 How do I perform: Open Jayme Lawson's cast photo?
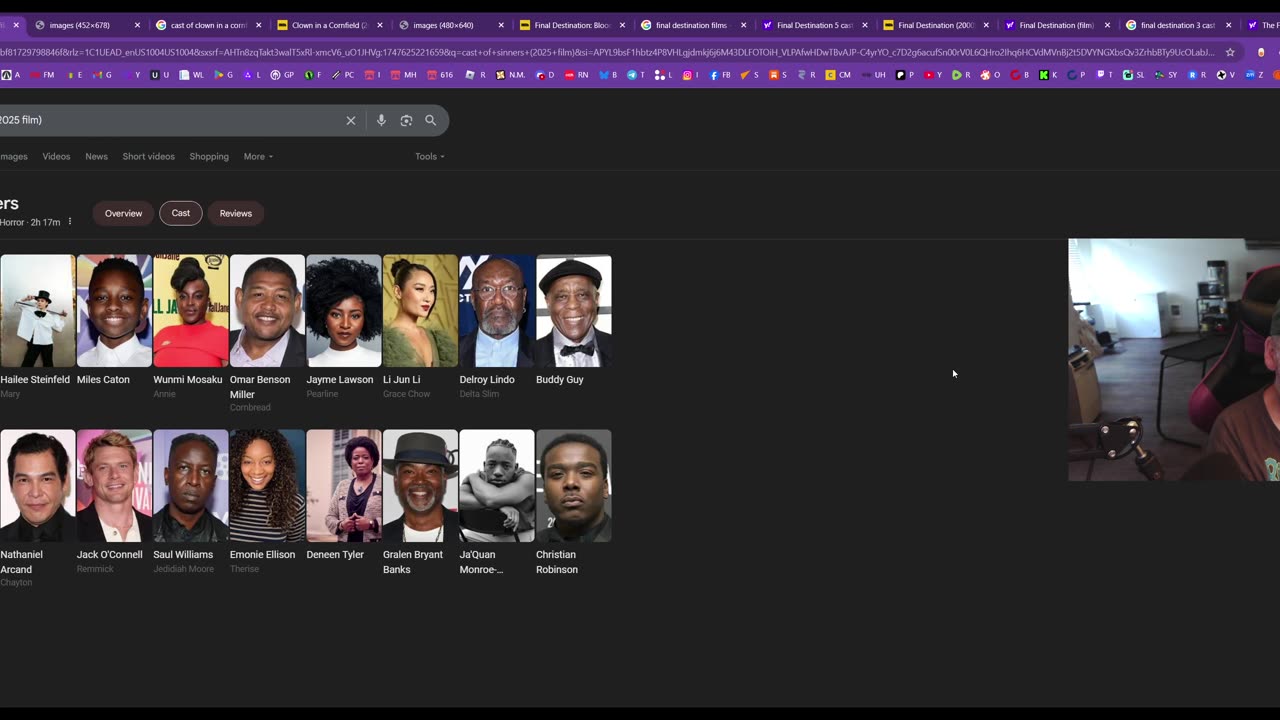tap(344, 311)
